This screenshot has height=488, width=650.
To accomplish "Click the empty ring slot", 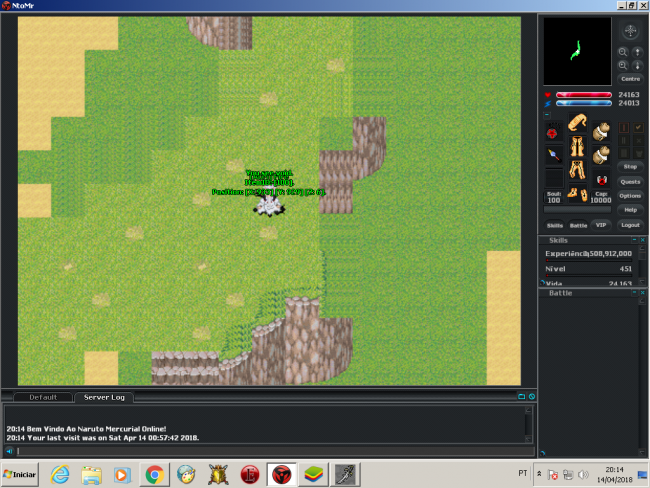I will (x=553, y=179).
